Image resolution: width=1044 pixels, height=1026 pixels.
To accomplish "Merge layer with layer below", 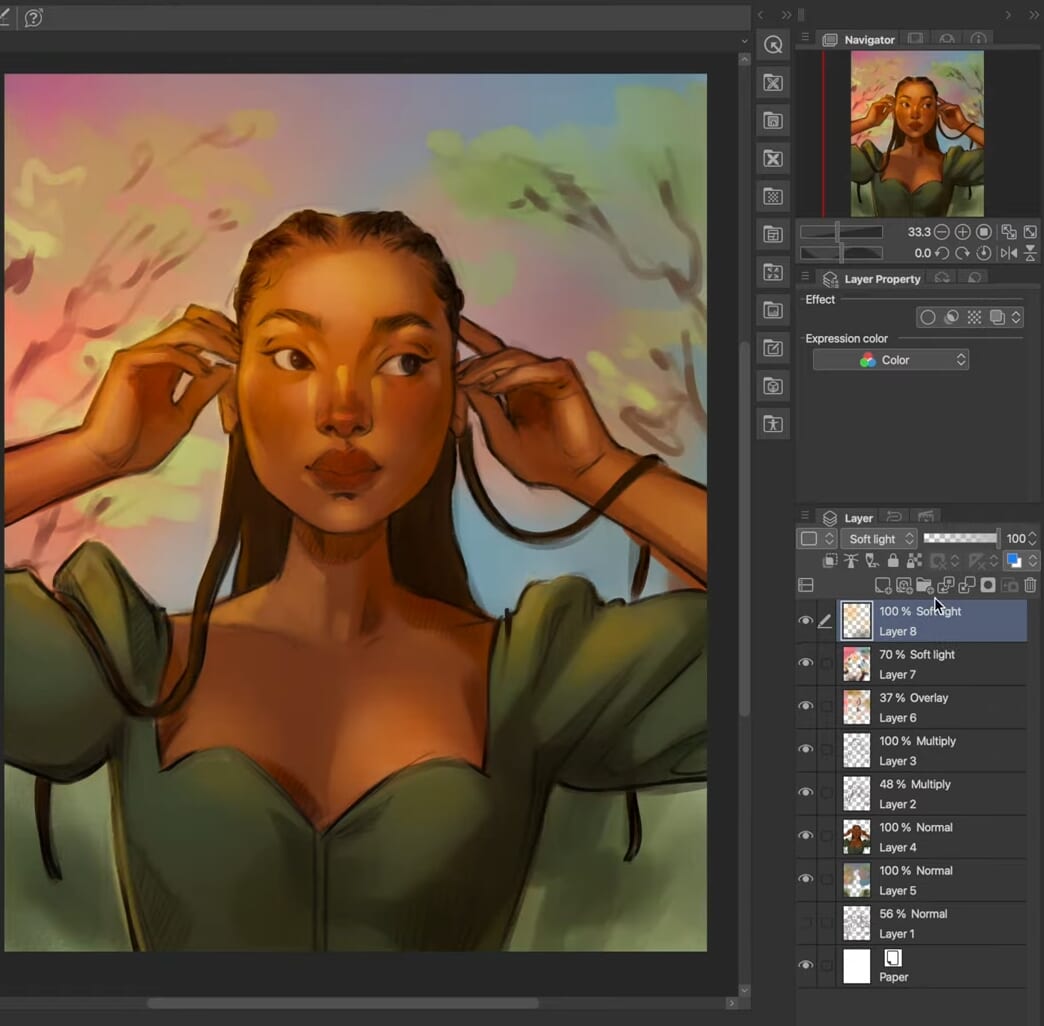I will pyautogui.click(x=967, y=585).
